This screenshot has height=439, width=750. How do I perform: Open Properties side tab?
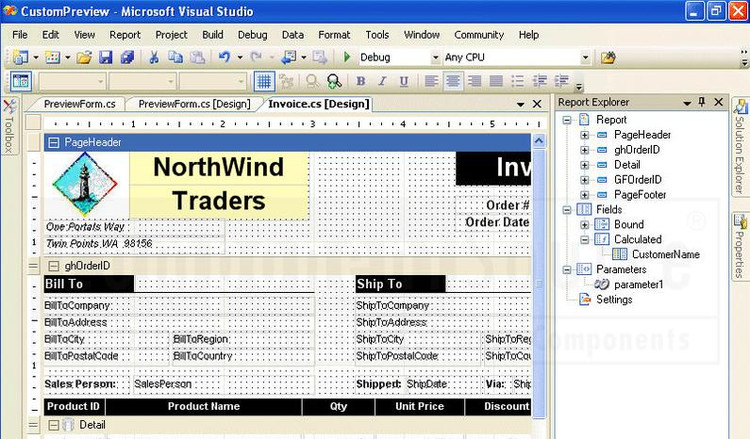pyautogui.click(x=740, y=246)
